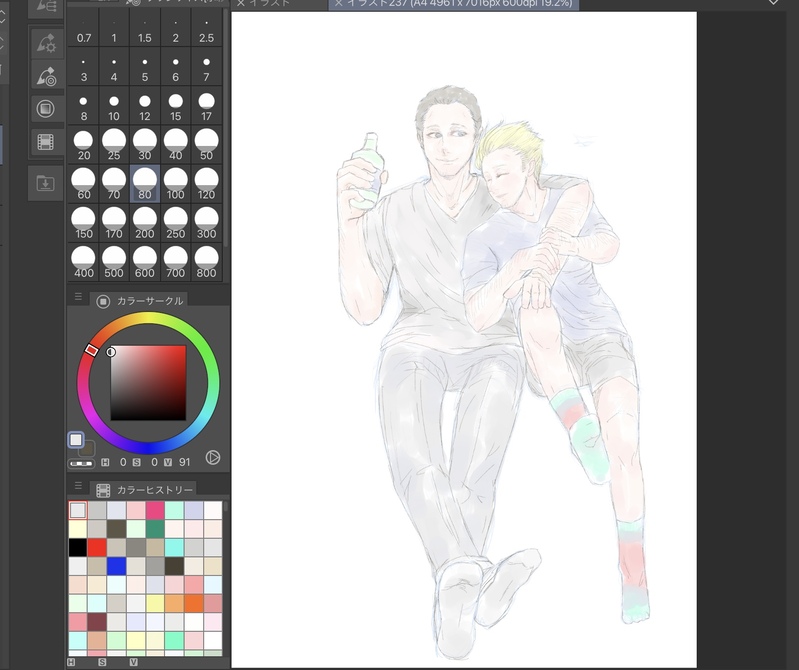Click the brush target settings icon
This screenshot has height=670, width=799.
(x=46, y=75)
